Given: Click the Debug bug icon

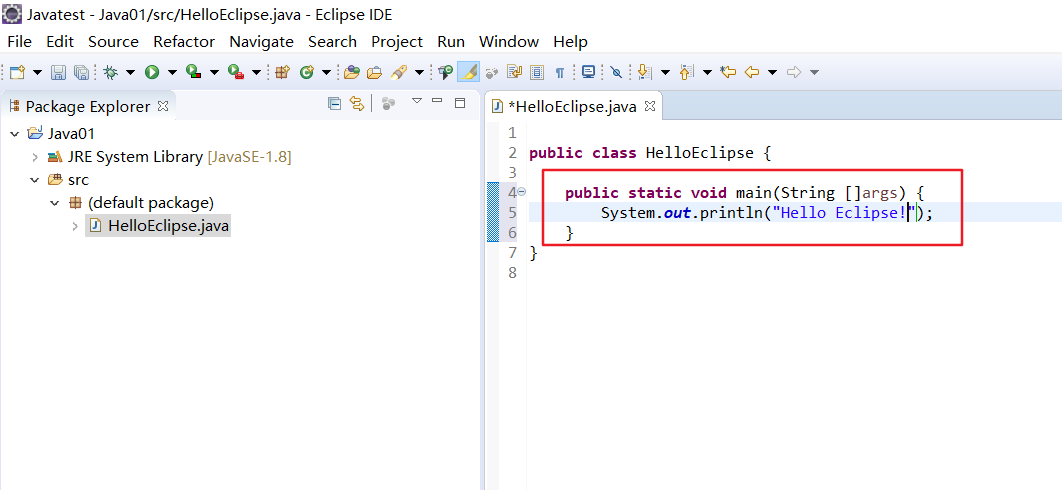Looking at the screenshot, I should pos(110,72).
